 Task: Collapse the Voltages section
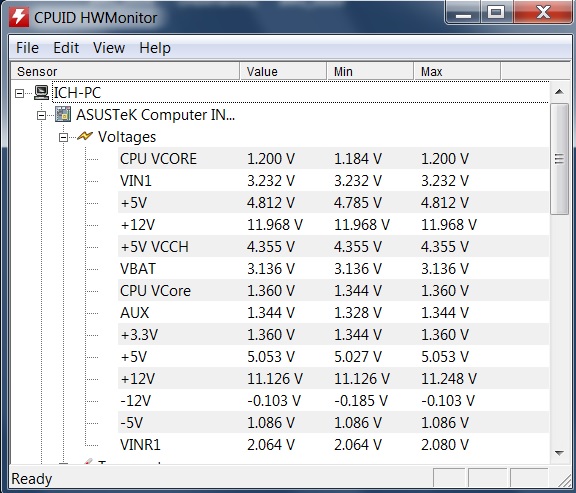[63, 137]
